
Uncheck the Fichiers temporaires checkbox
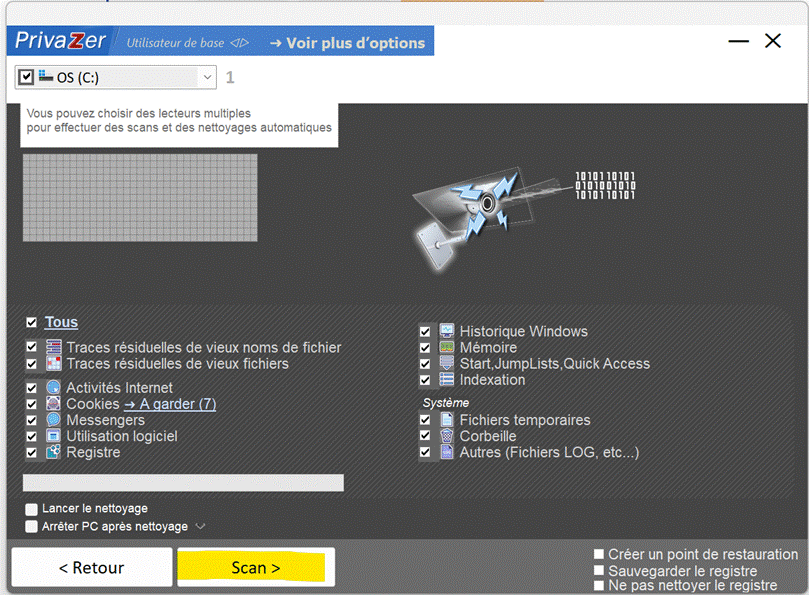pos(425,420)
